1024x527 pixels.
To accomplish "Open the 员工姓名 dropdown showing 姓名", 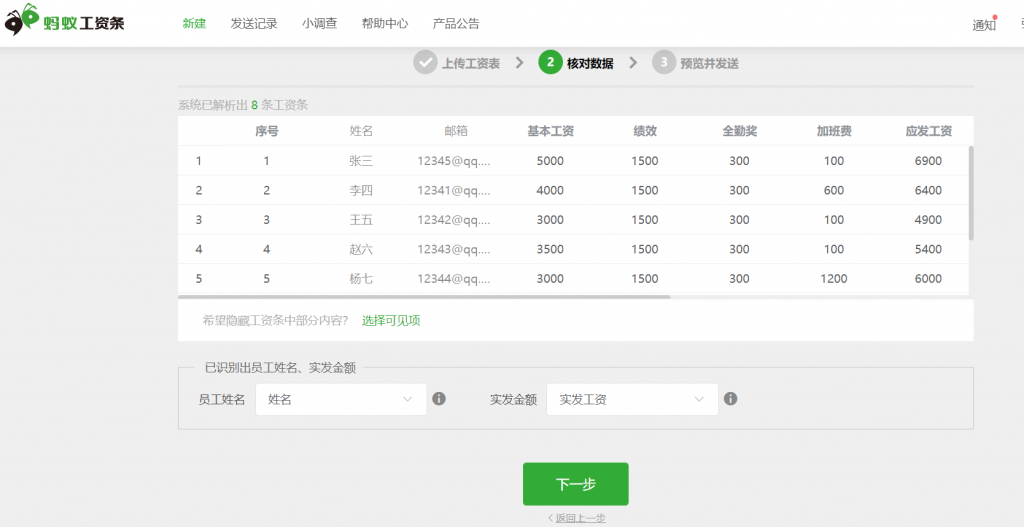I will coord(341,399).
